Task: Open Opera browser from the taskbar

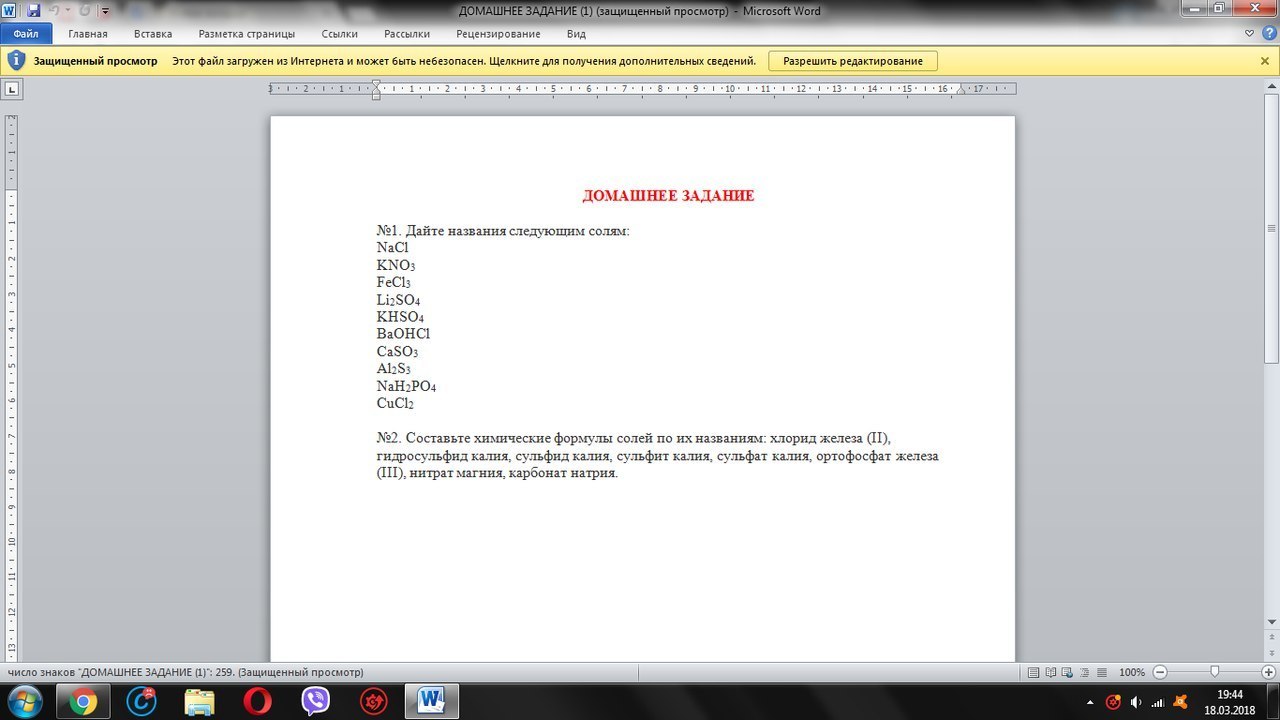Action: tap(257, 701)
